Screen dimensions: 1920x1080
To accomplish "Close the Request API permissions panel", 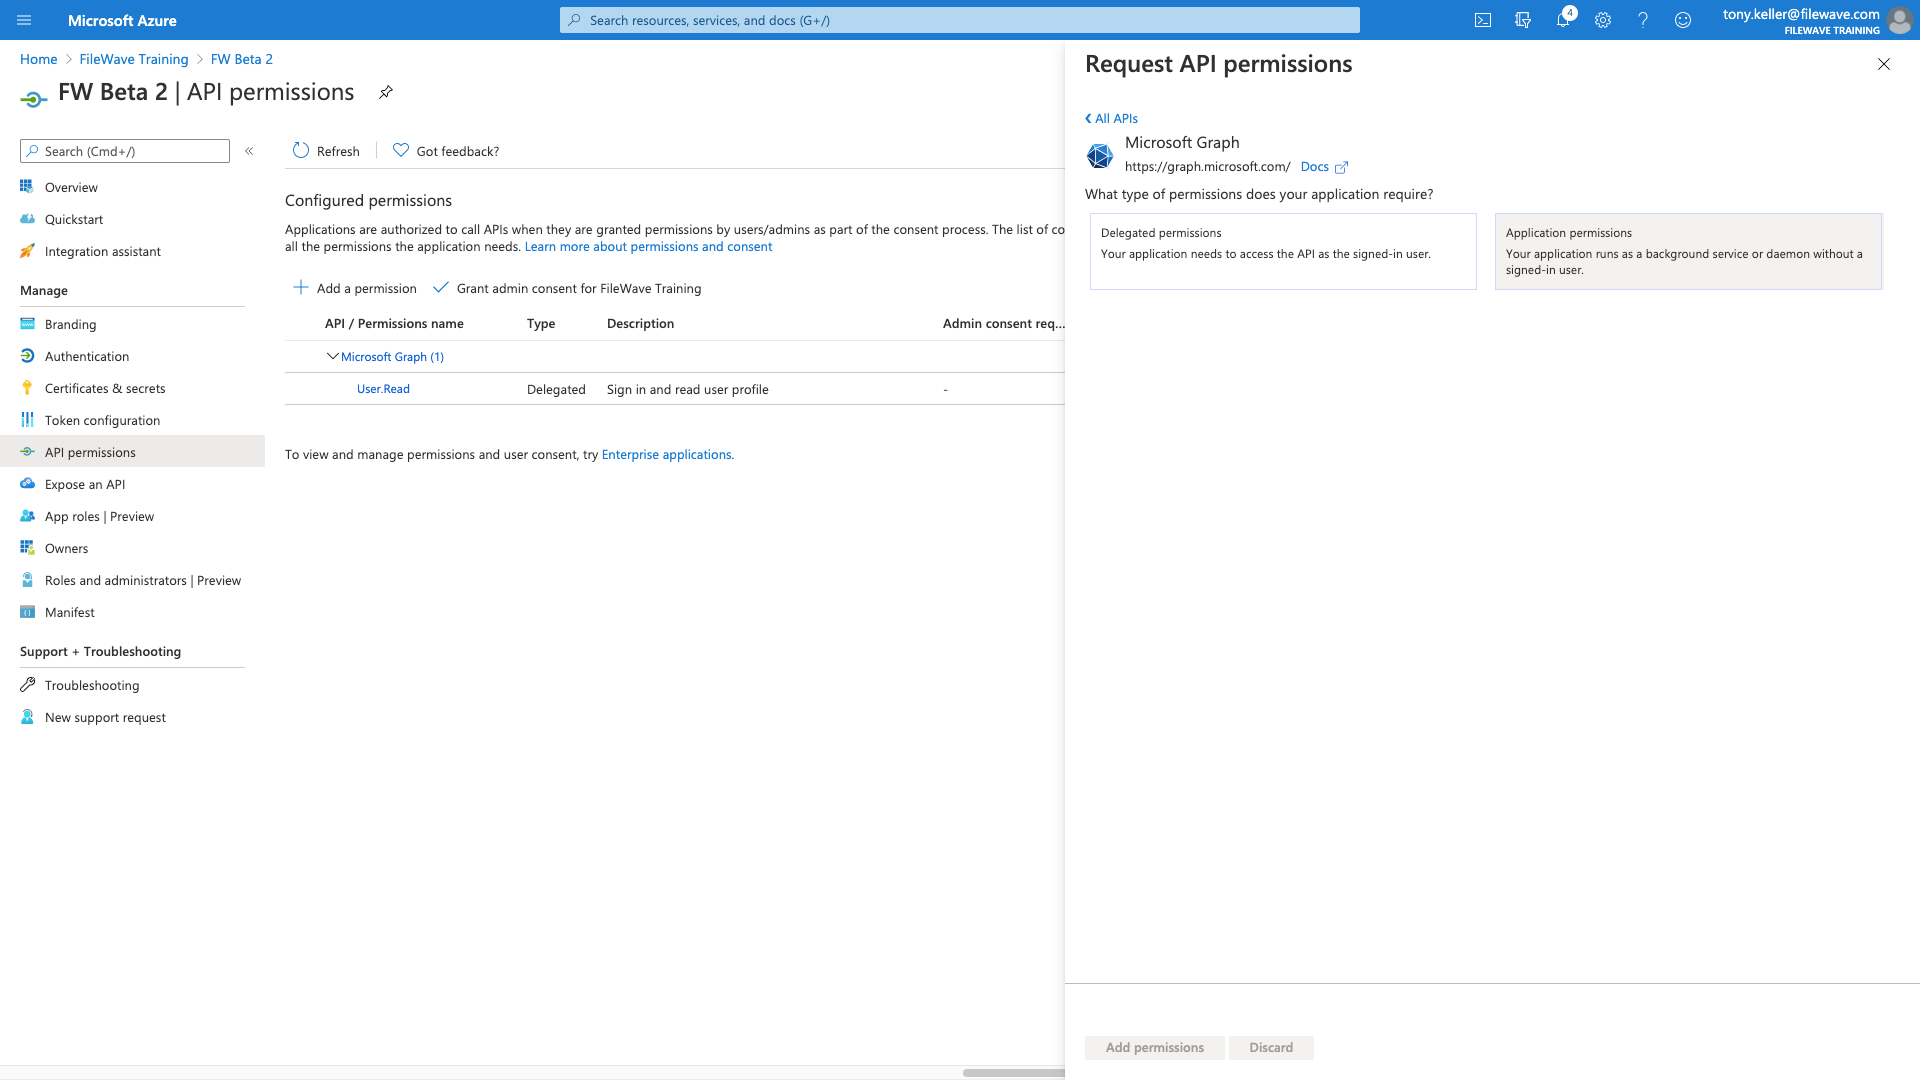I will [1884, 64].
